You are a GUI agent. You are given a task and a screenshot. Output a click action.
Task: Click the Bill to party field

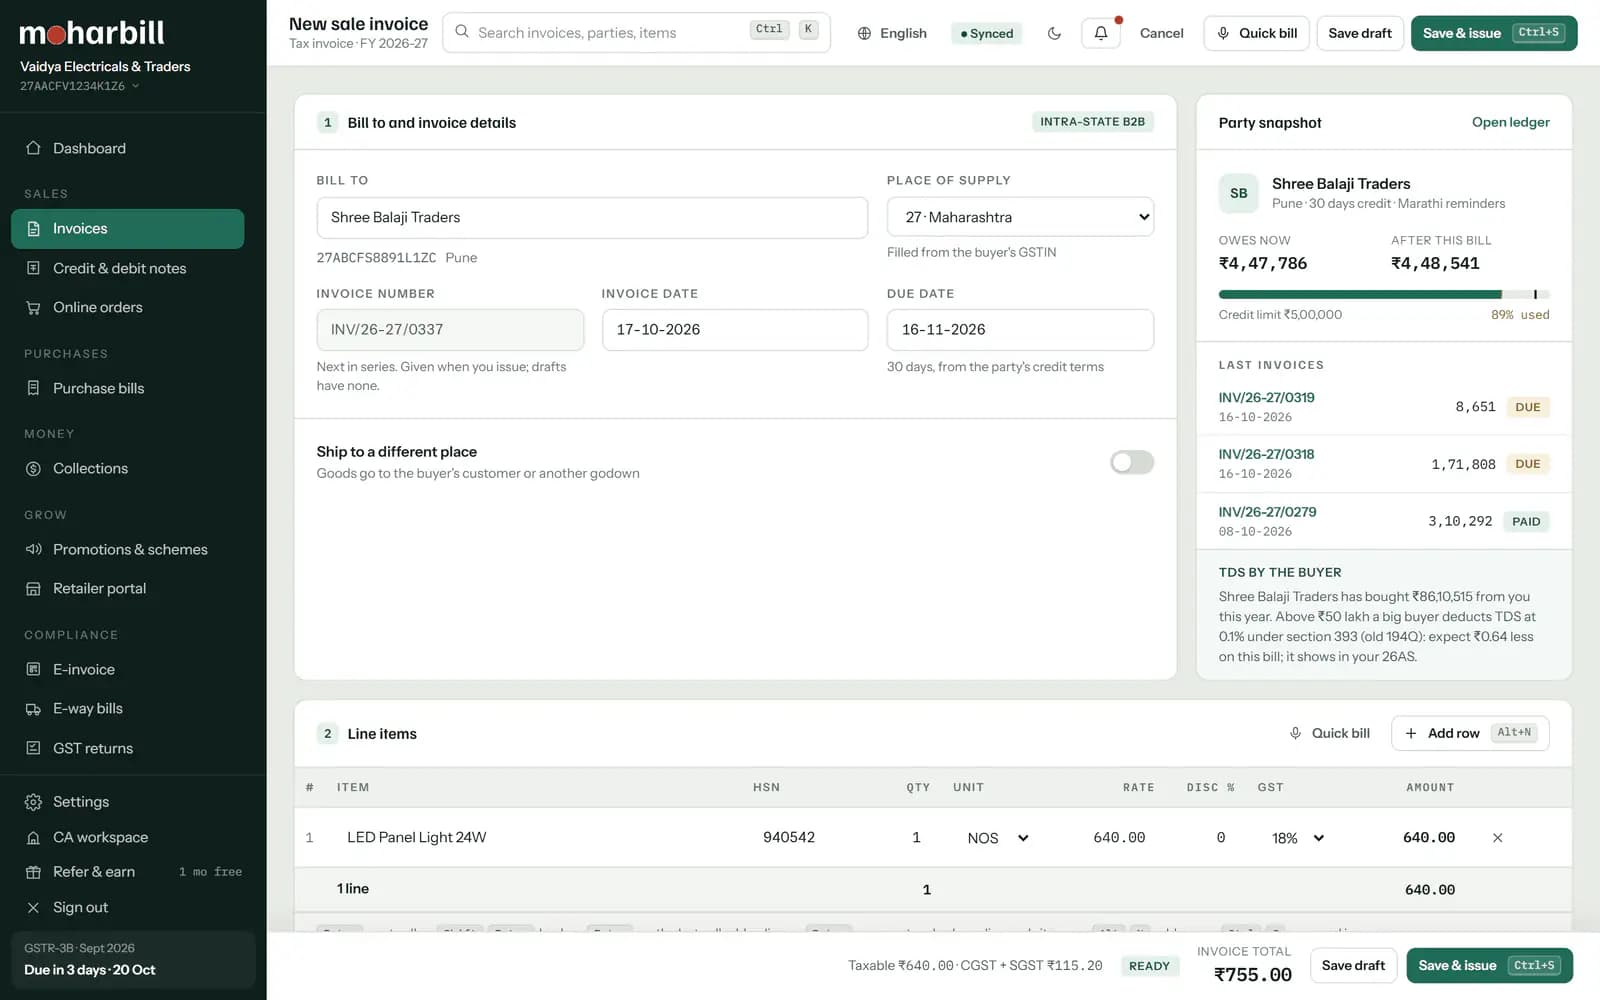(x=592, y=217)
